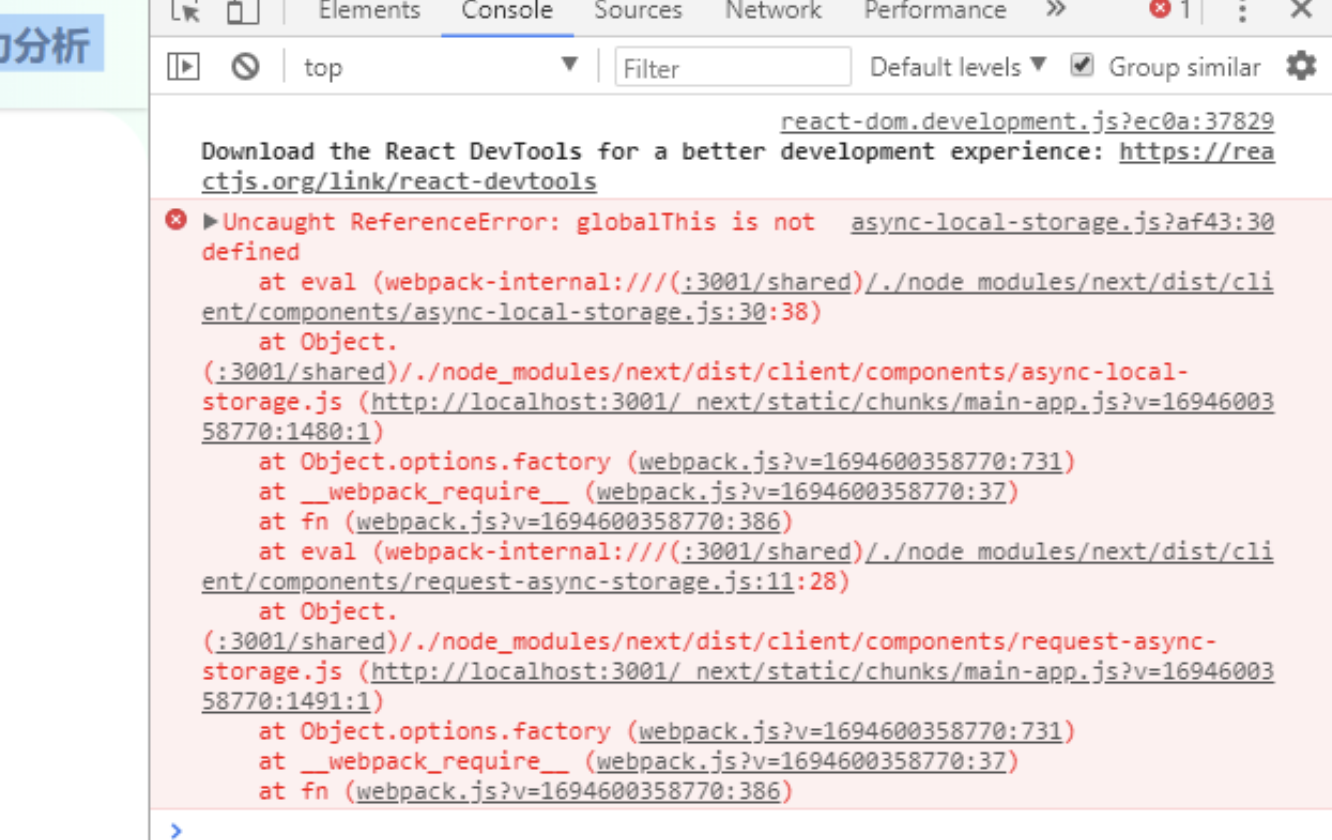Clear console with the ban icon
Image resolution: width=1332 pixels, height=840 pixels.
tap(245, 67)
